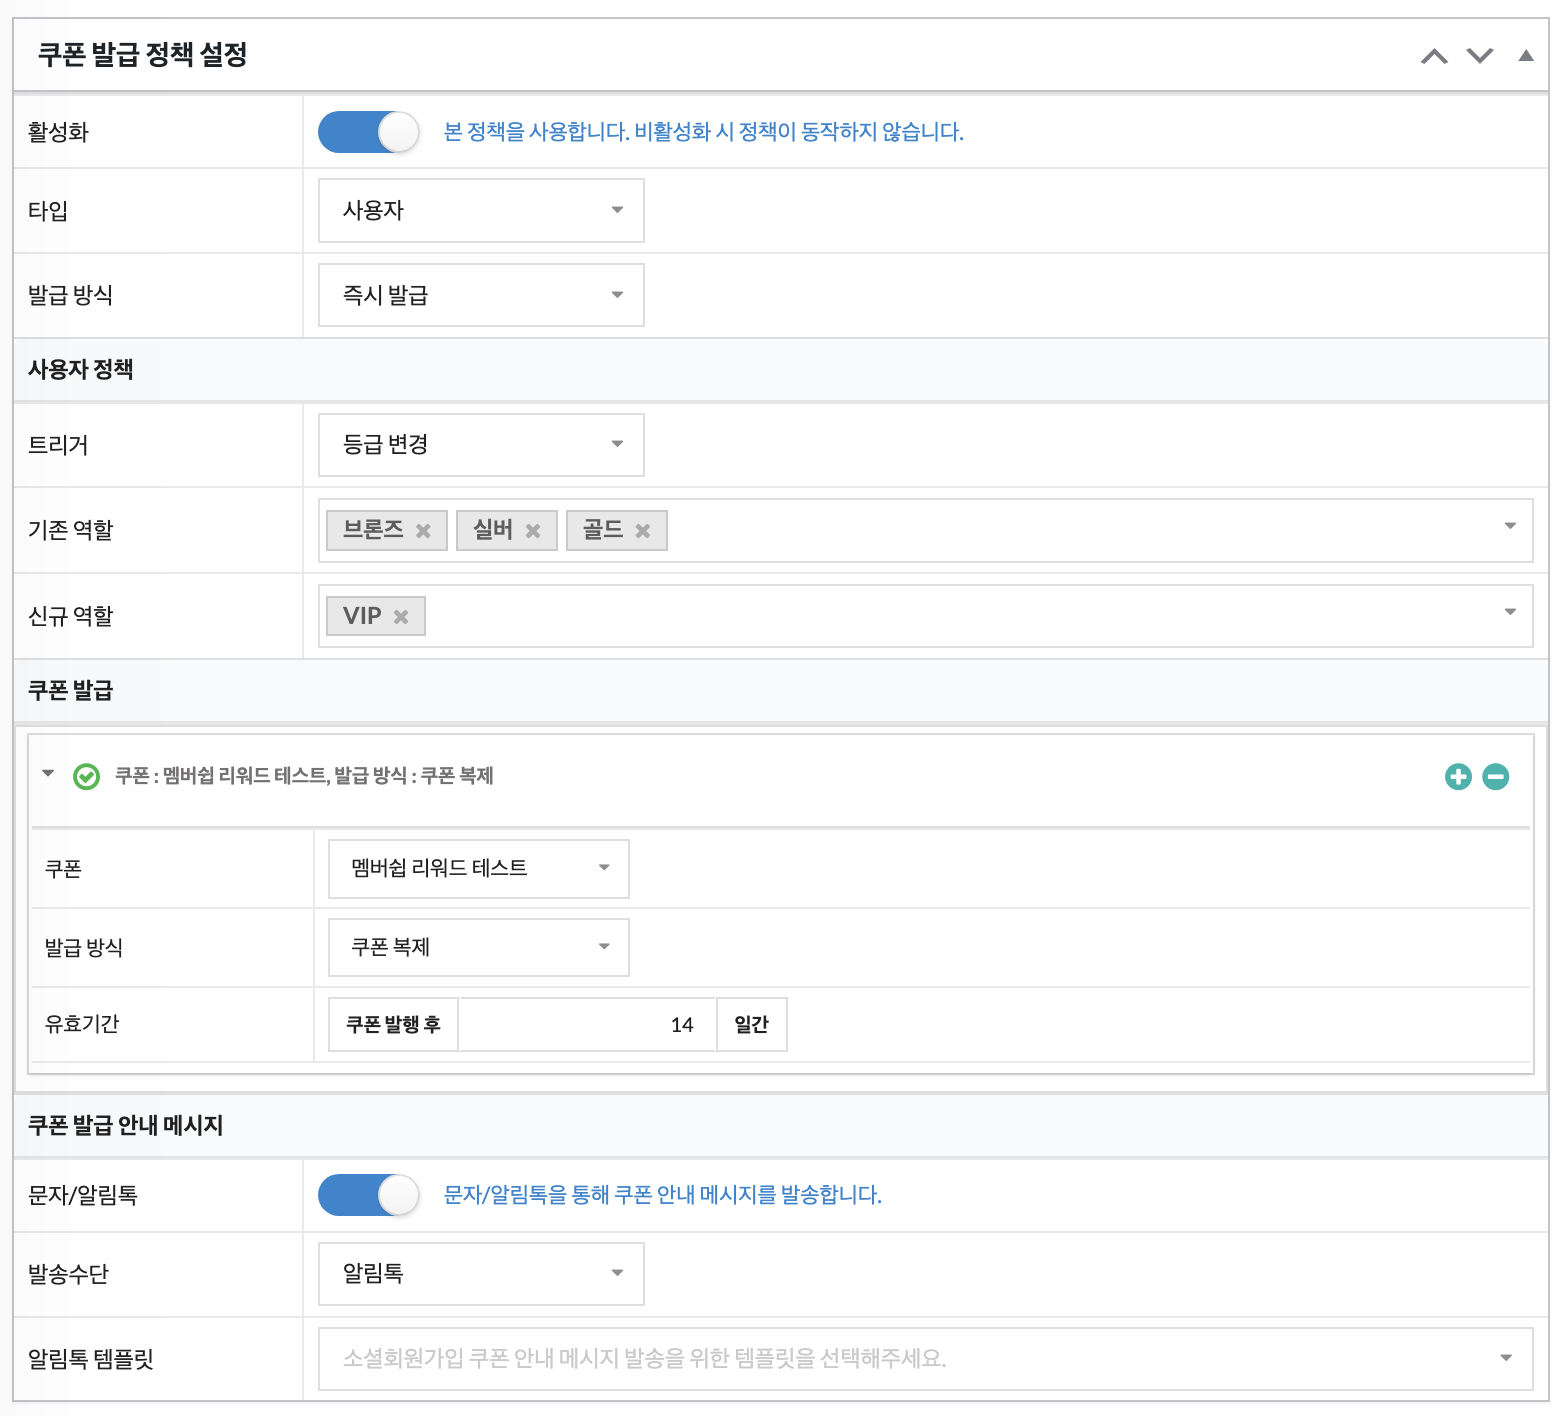Open the 발급 방식 dropdown showing 즉시 발급
The height and width of the screenshot is (1416, 1560).
(x=481, y=295)
